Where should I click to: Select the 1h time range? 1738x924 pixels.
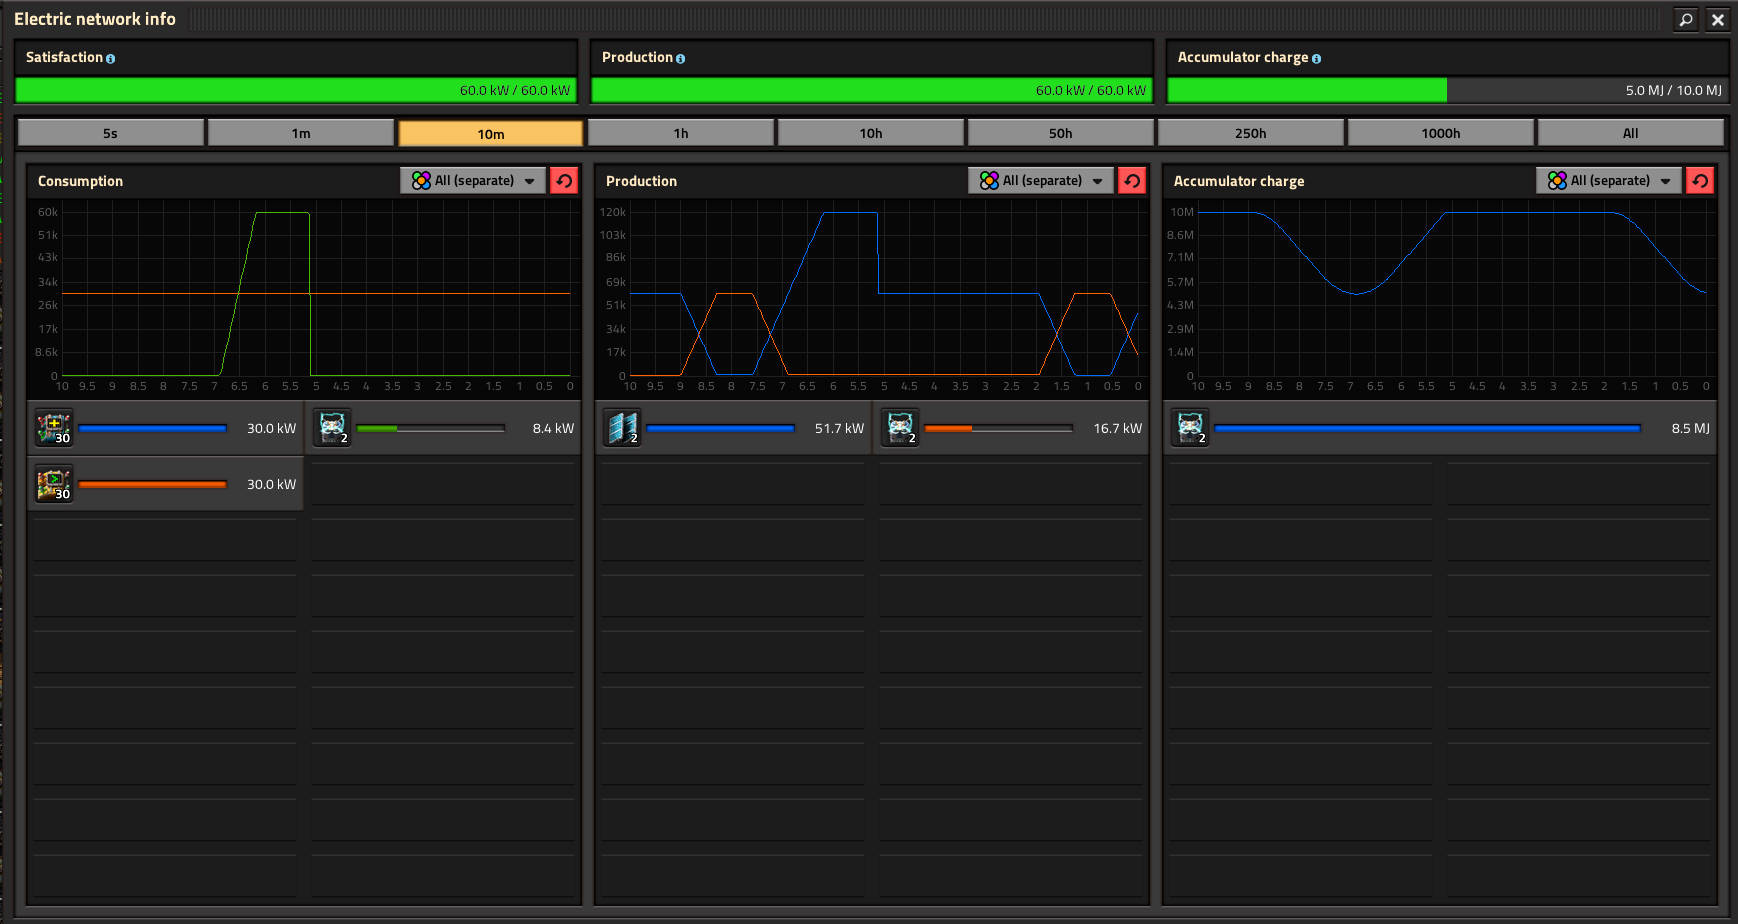click(681, 133)
